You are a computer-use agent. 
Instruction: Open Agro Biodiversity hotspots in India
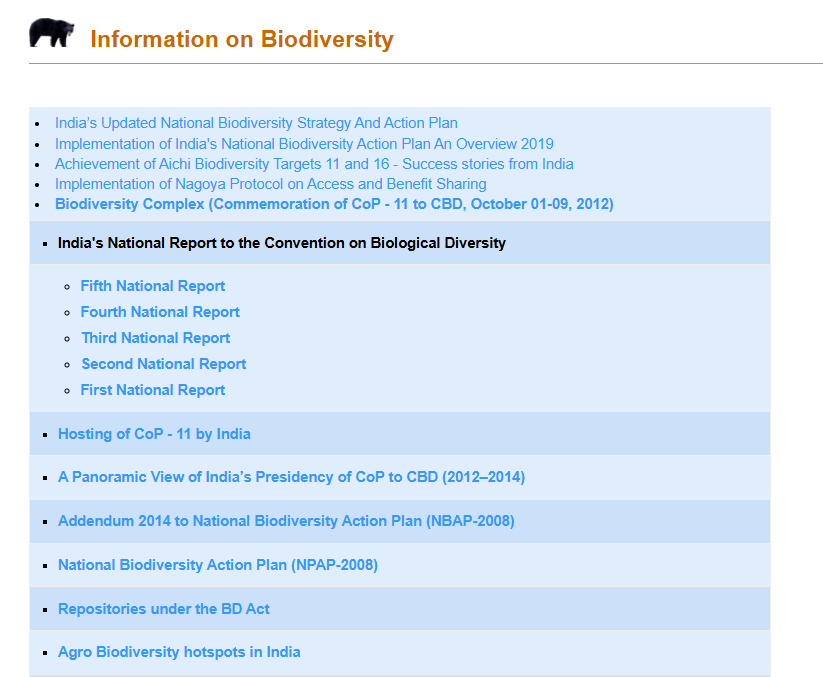coord(179,652)
